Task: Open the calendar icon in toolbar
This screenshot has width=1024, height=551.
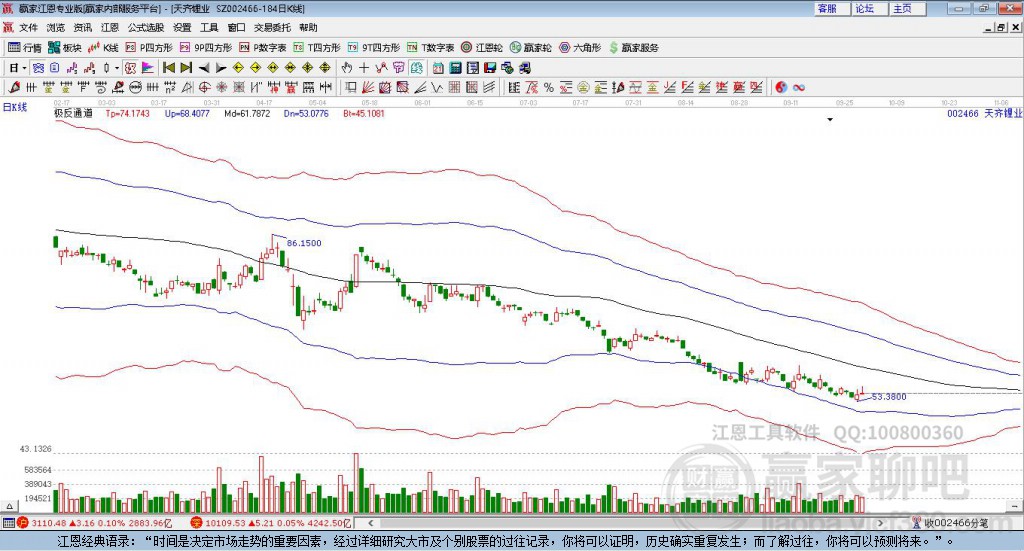Action: (438, 68)
